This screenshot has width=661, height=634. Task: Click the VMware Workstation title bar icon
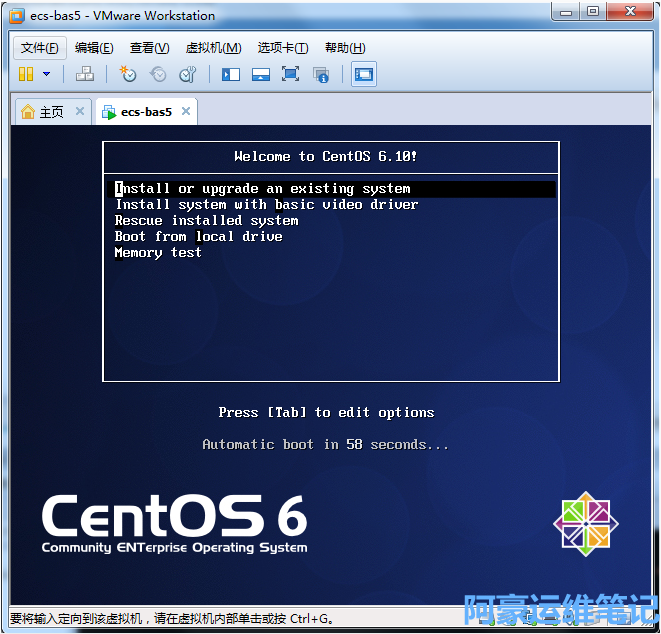[17, 15]
